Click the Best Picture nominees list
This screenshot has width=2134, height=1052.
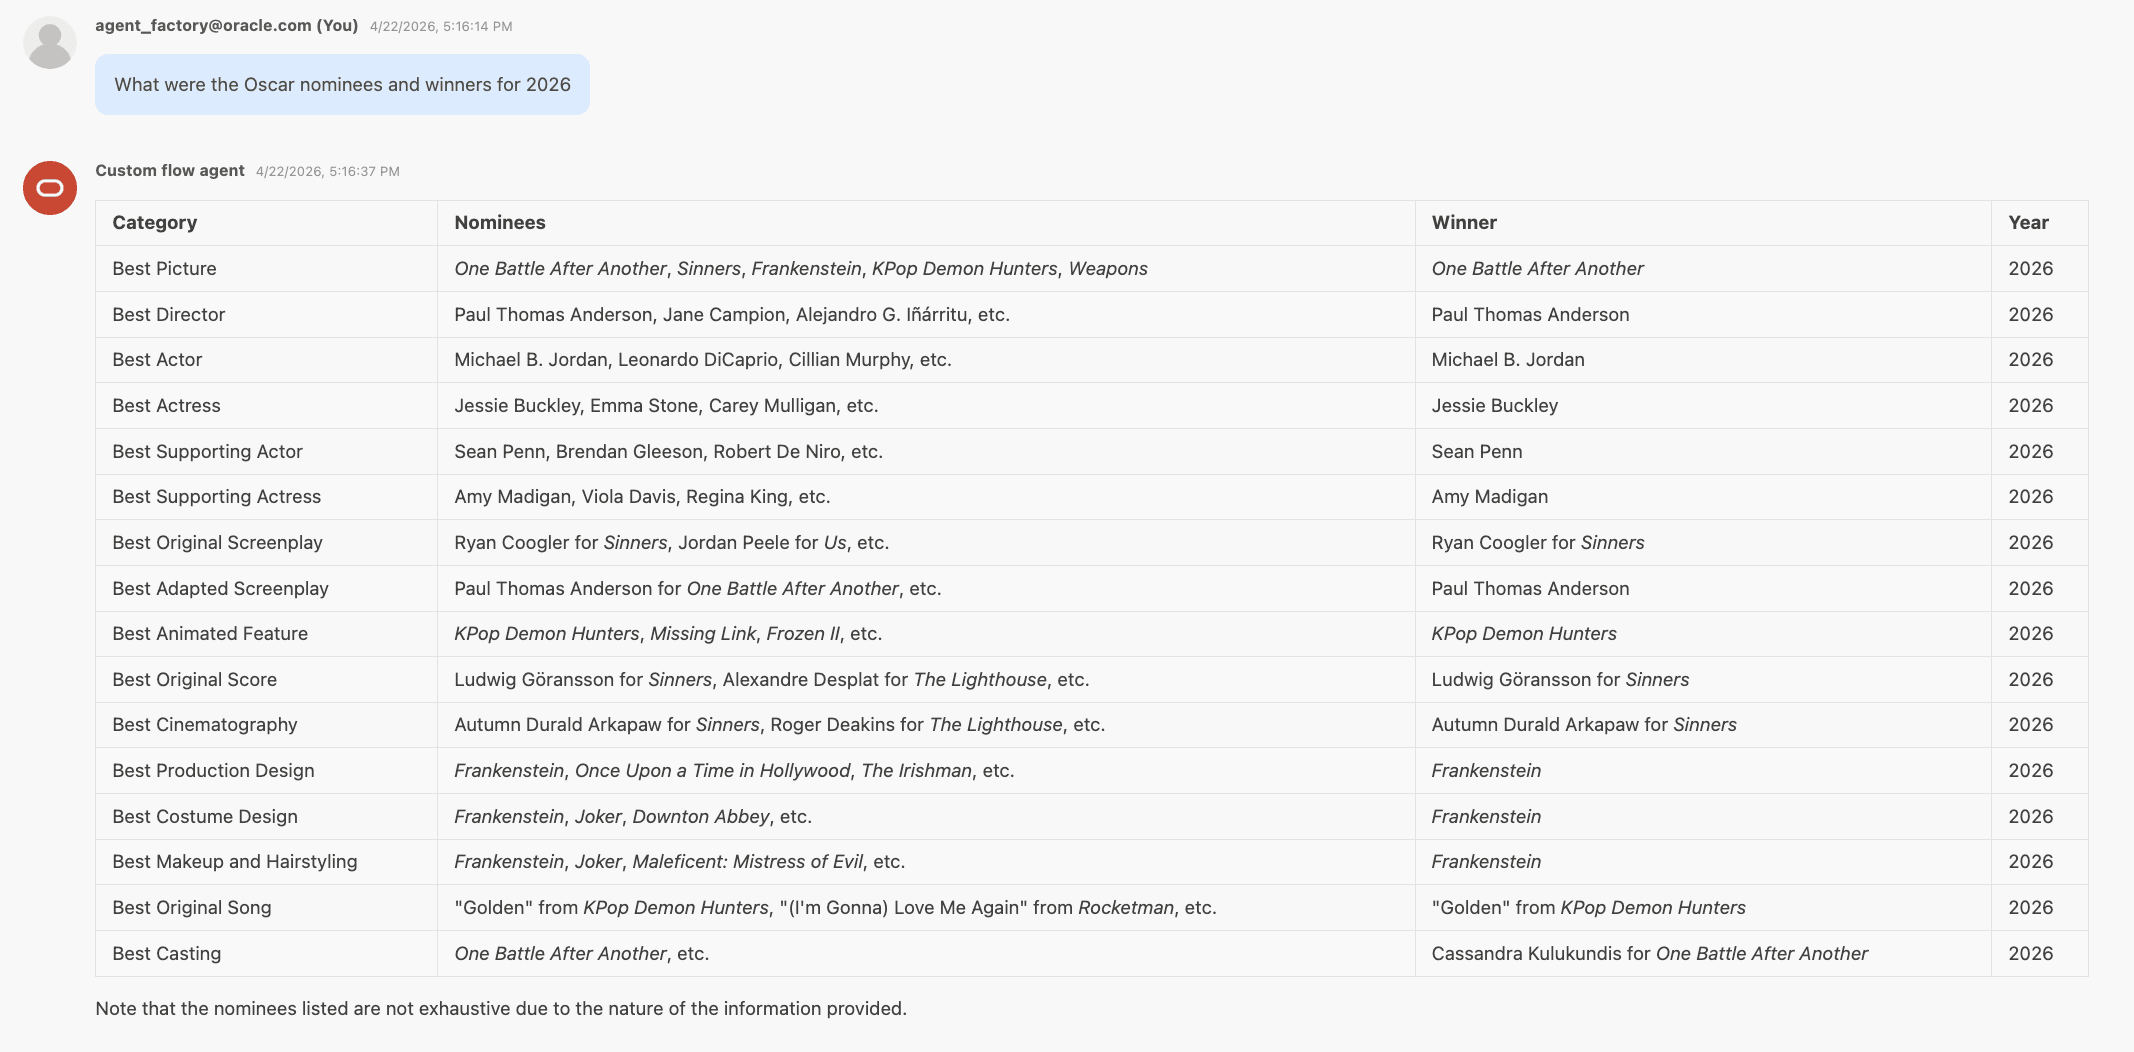[x=926, y=269]
